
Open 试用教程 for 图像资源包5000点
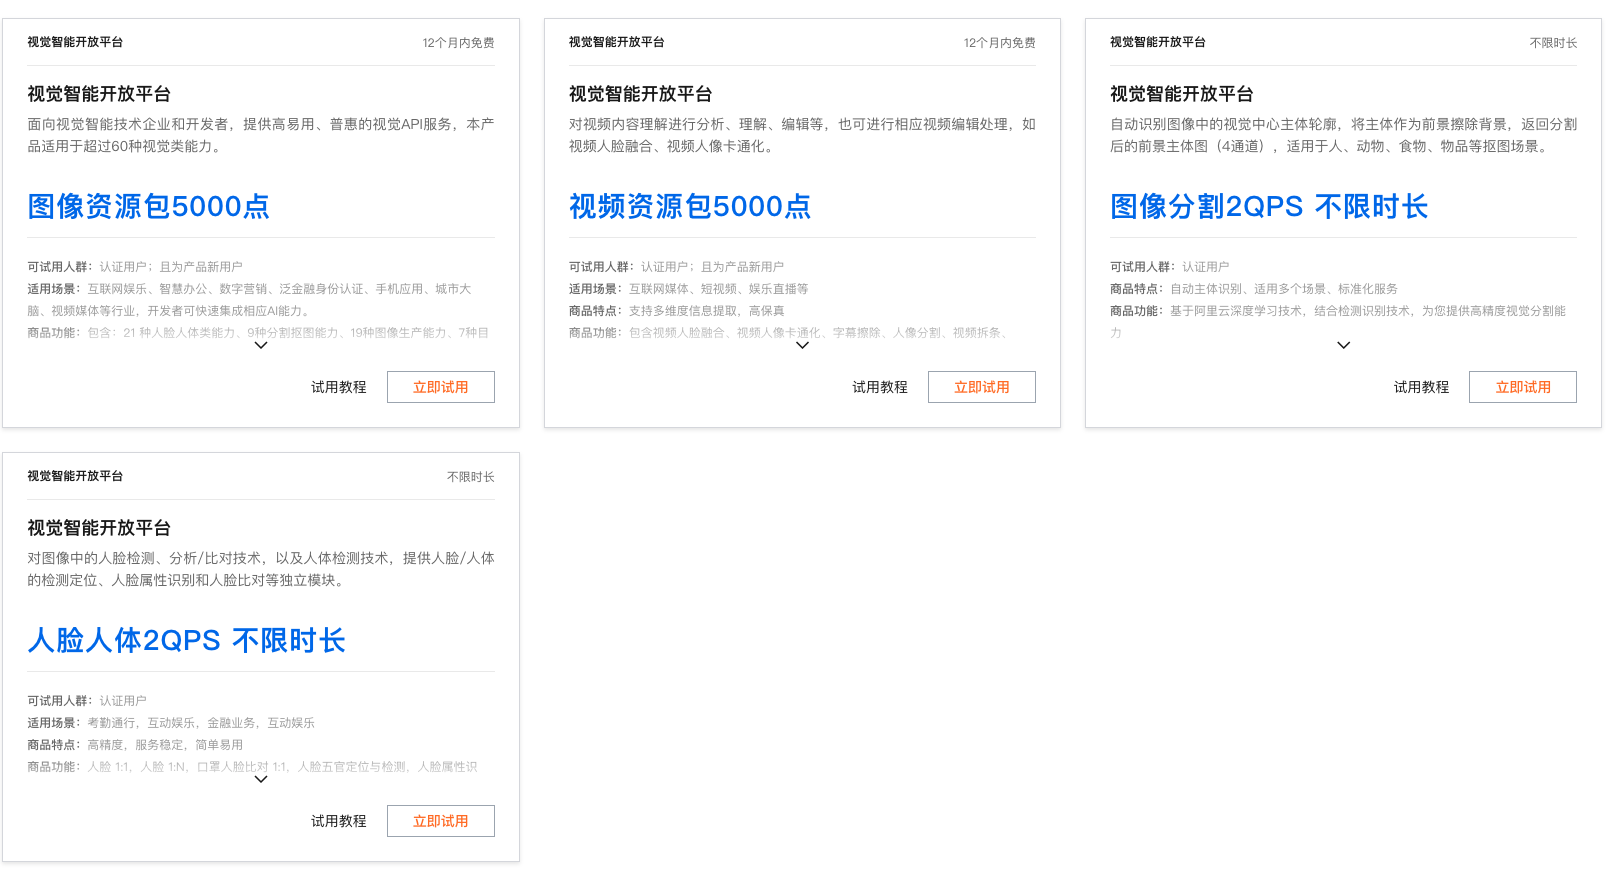point(339,387)
